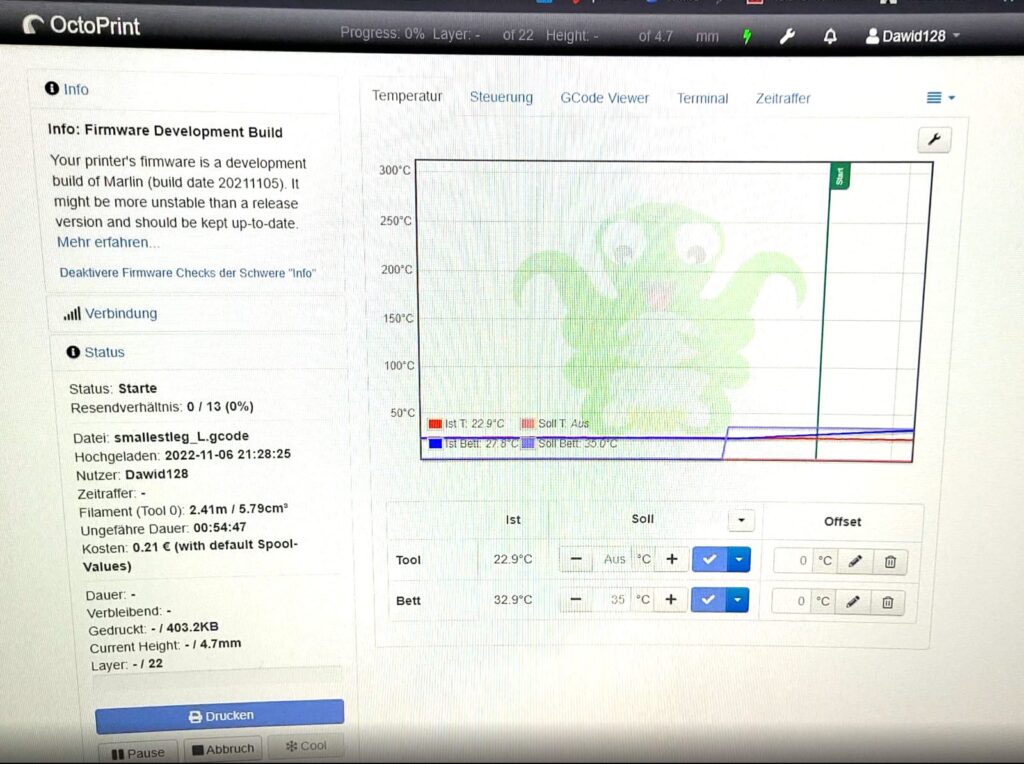Confirm Bett target temperature checkmark
1024x764 pixels.
(x=708, y=599)
